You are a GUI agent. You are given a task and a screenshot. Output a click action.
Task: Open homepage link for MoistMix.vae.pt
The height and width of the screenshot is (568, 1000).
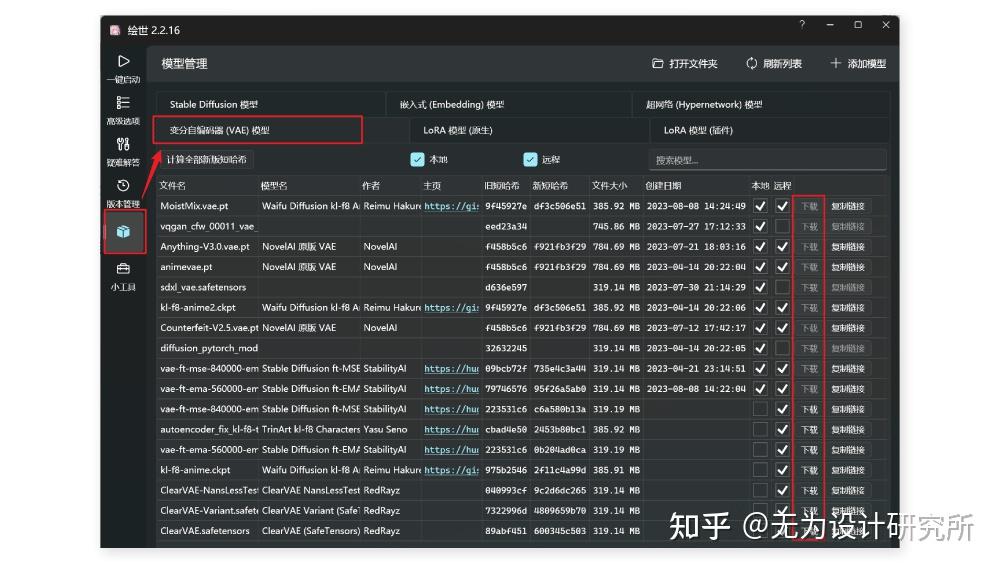(x=452, y=206)
